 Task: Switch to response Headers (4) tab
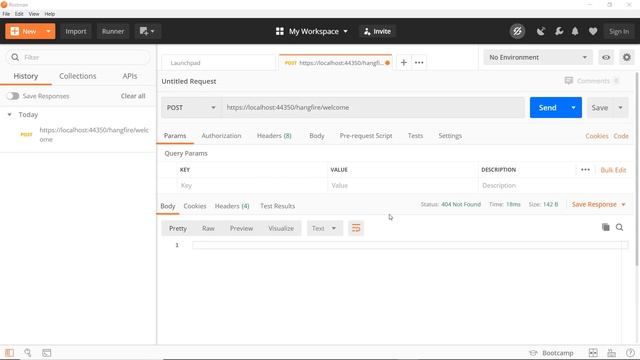coord(232,206)
